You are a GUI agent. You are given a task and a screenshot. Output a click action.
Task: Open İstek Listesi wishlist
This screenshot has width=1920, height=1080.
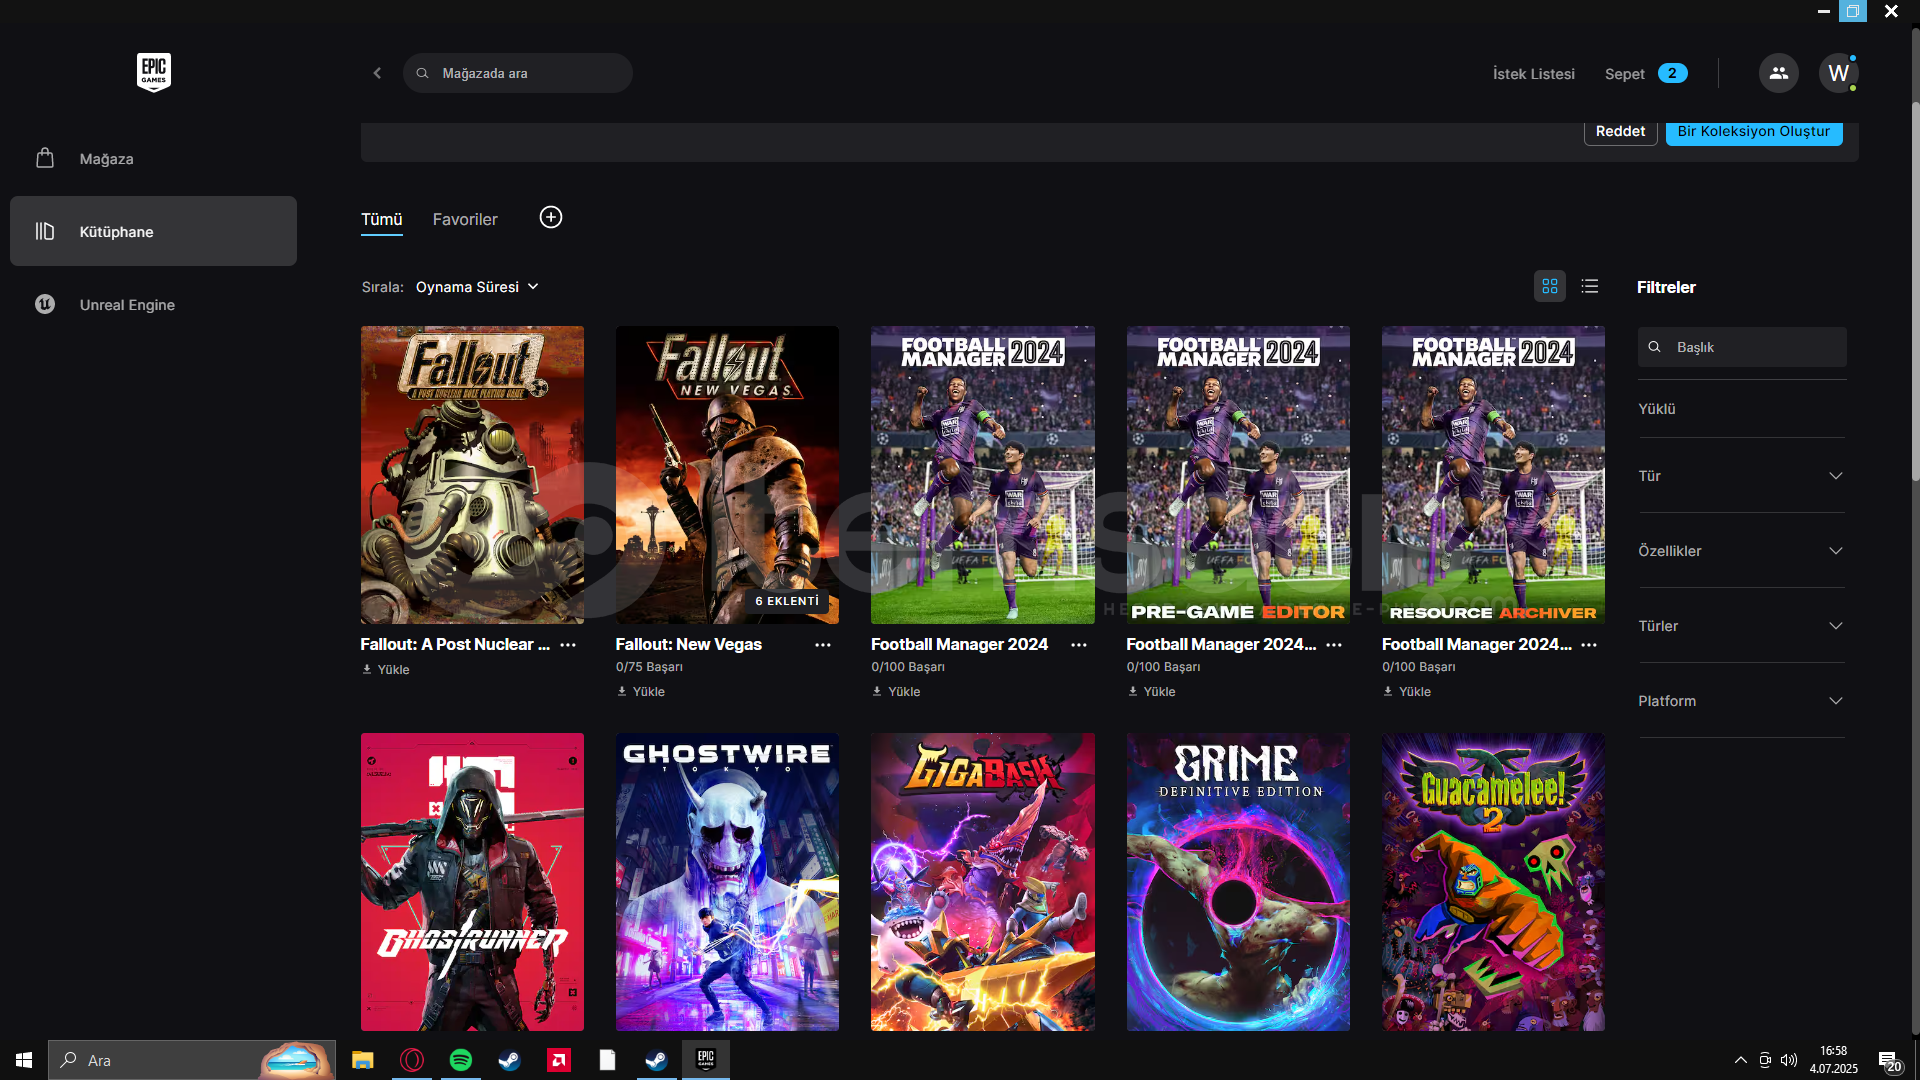click(x=1534, y=74)
